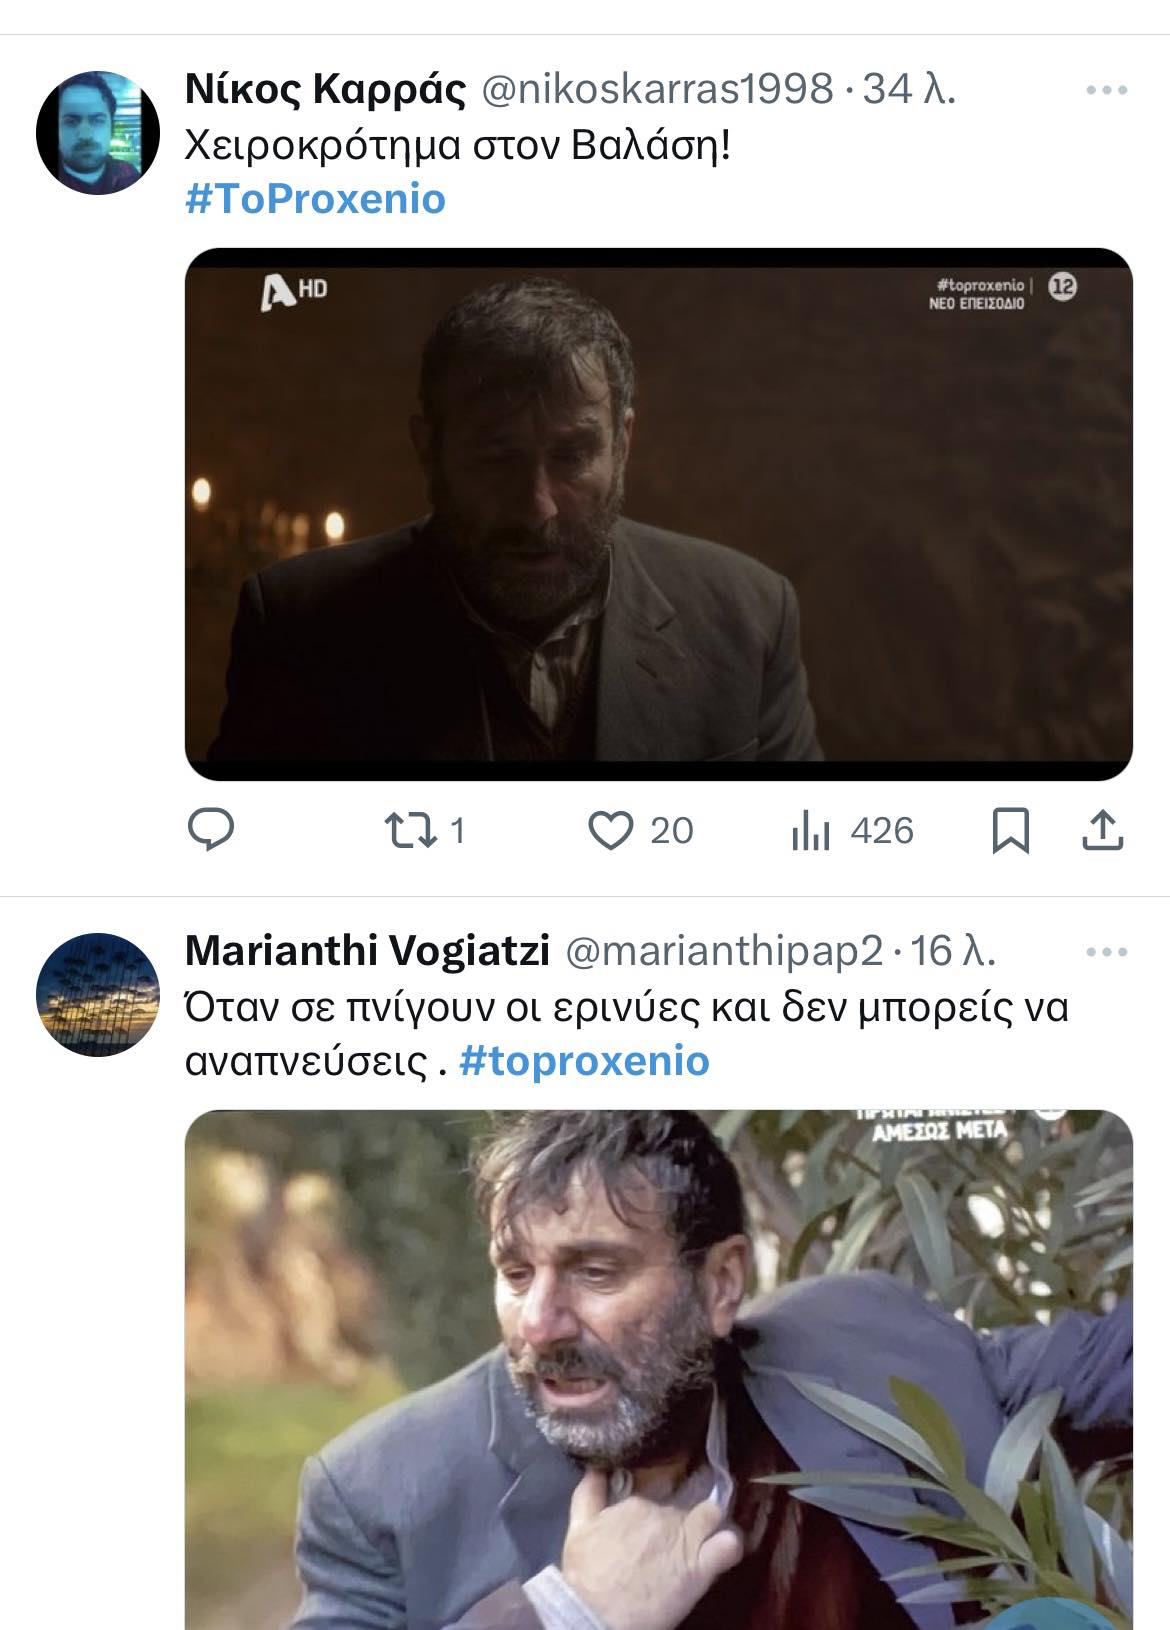Open more options on Νίκος Καρράς tweet
Image resolution: width=1170 pixels, height=1630 pixels.
coord(1106,90)
